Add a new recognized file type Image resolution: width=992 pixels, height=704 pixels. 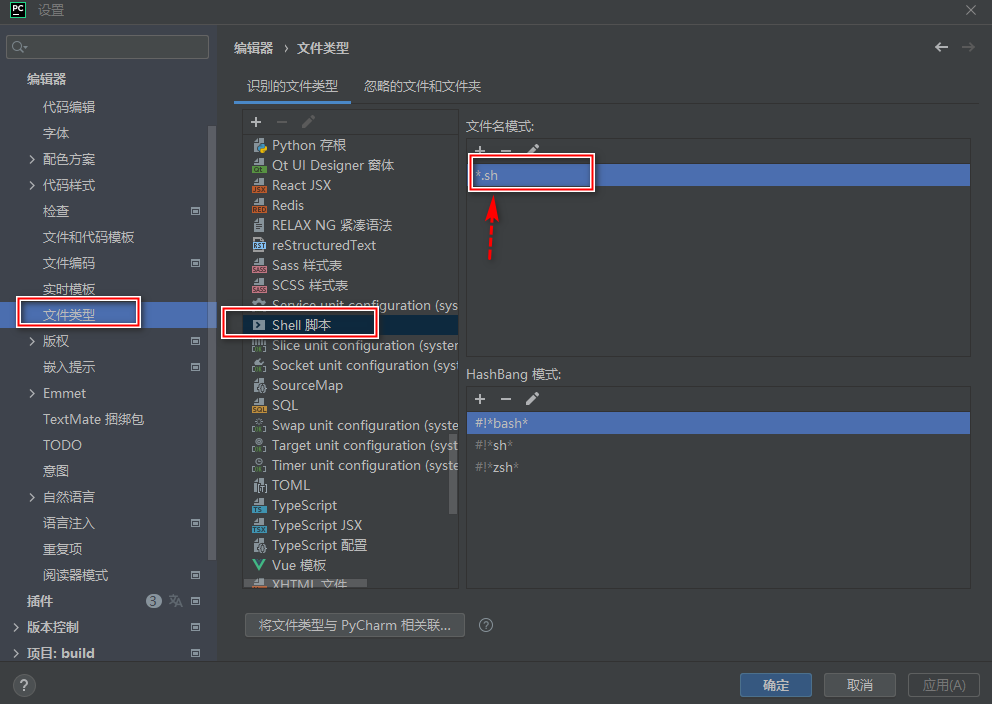coord(256,122)
